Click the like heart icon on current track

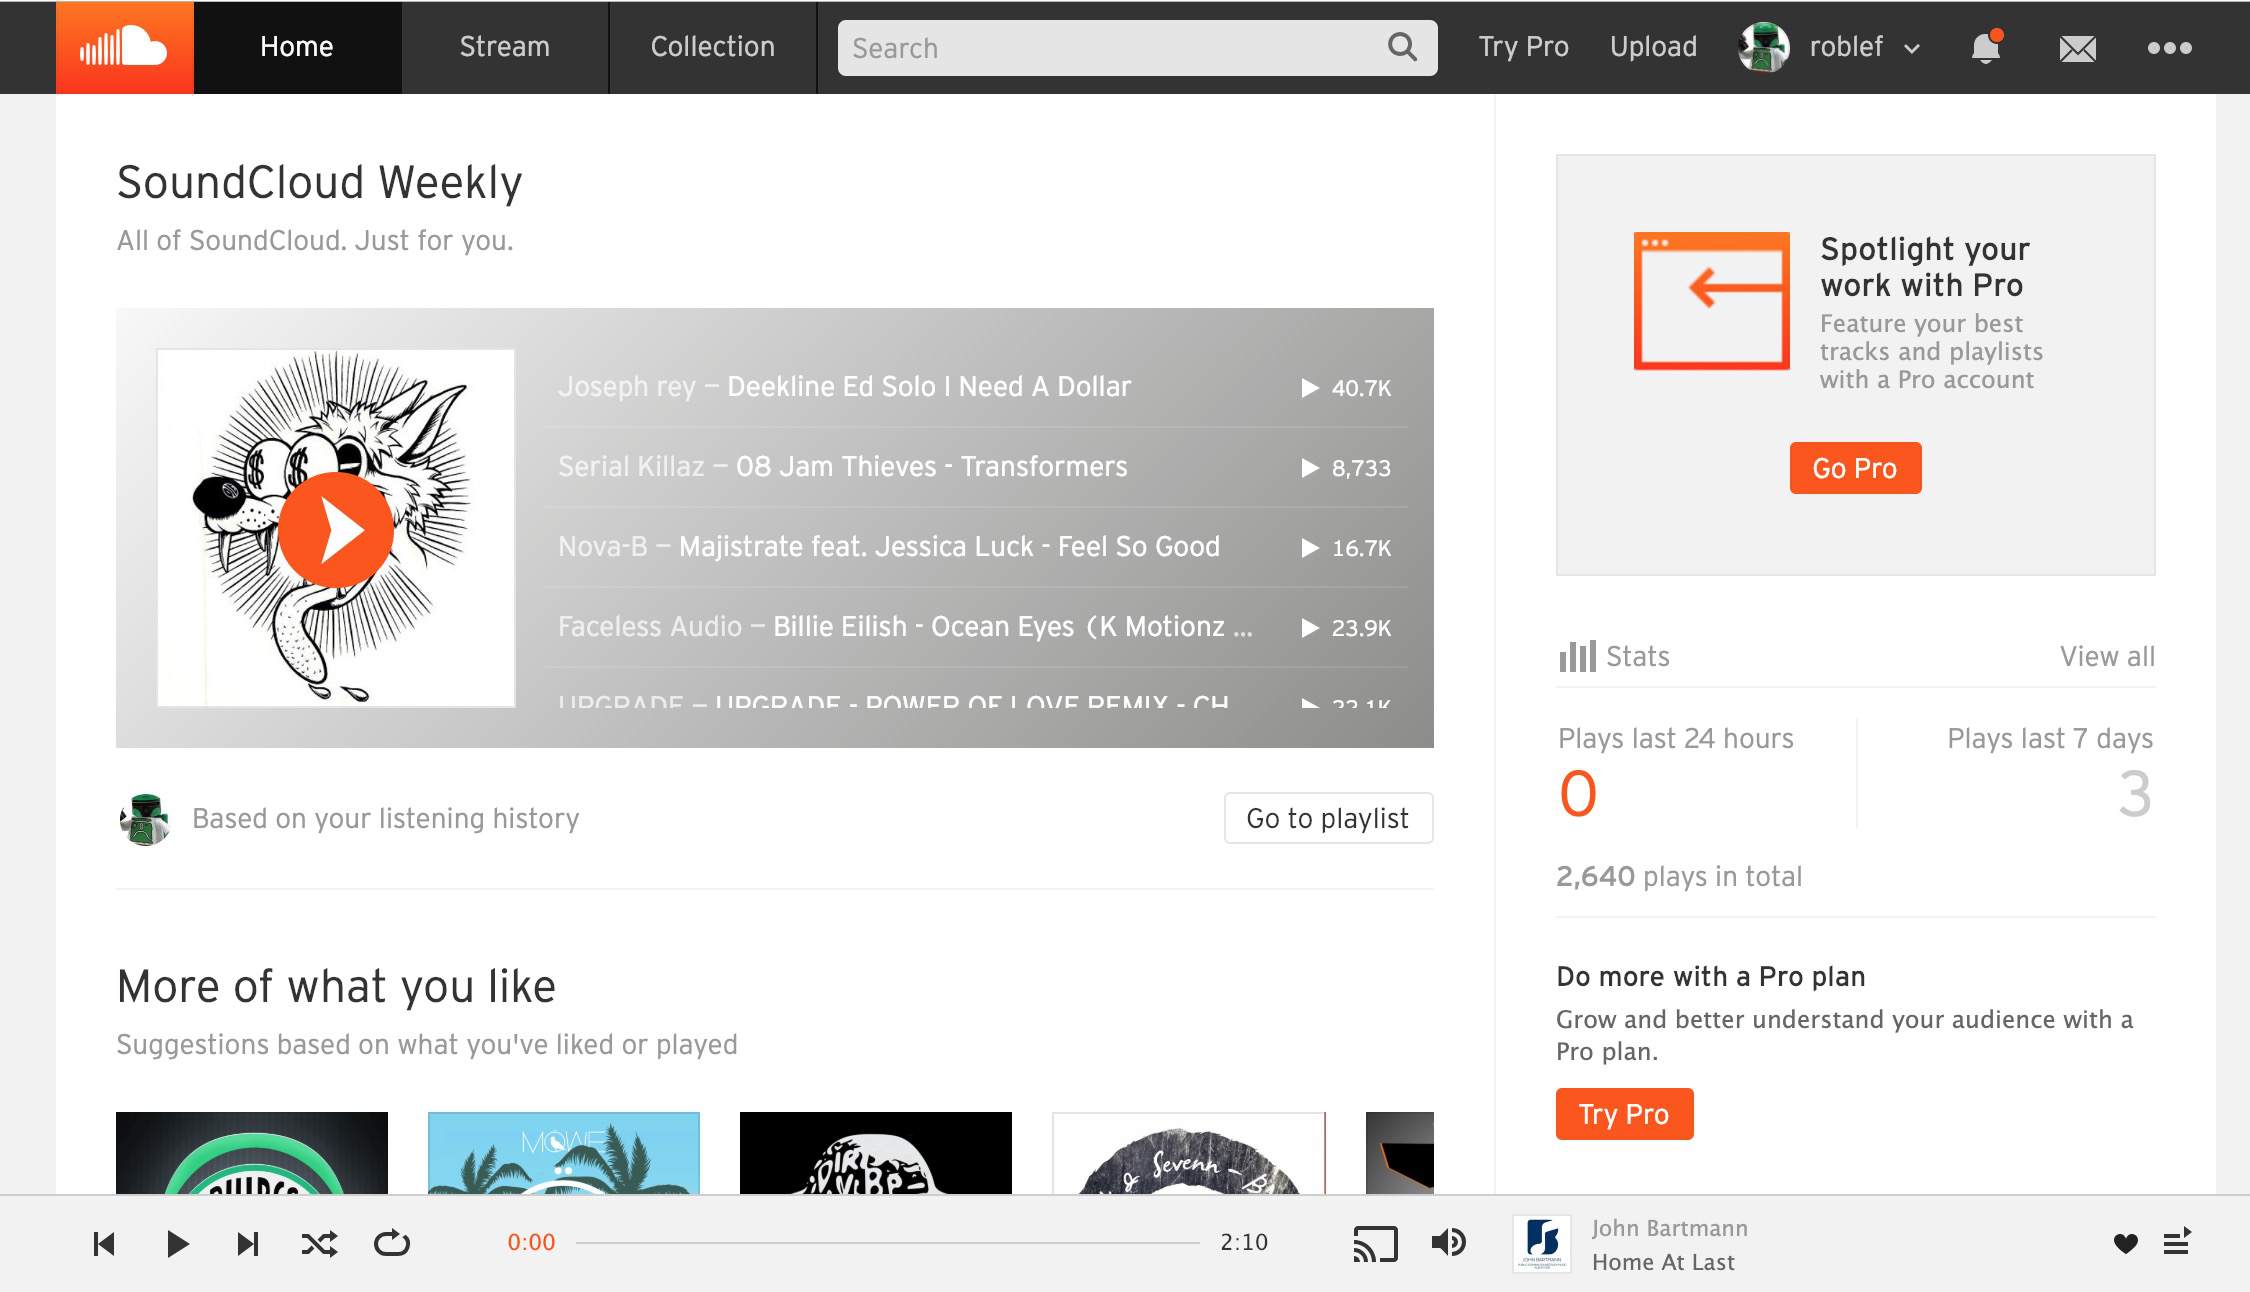[2125, 1241]
